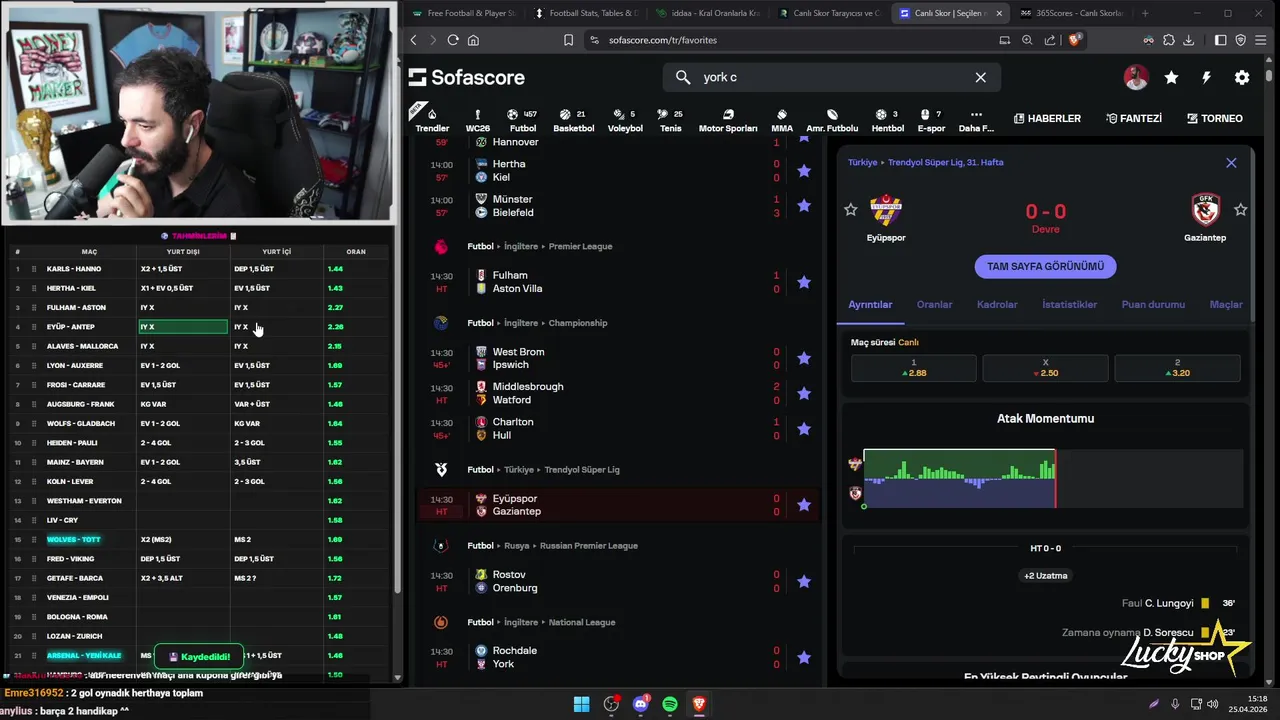Reload the page in the browser

point(453,40)
